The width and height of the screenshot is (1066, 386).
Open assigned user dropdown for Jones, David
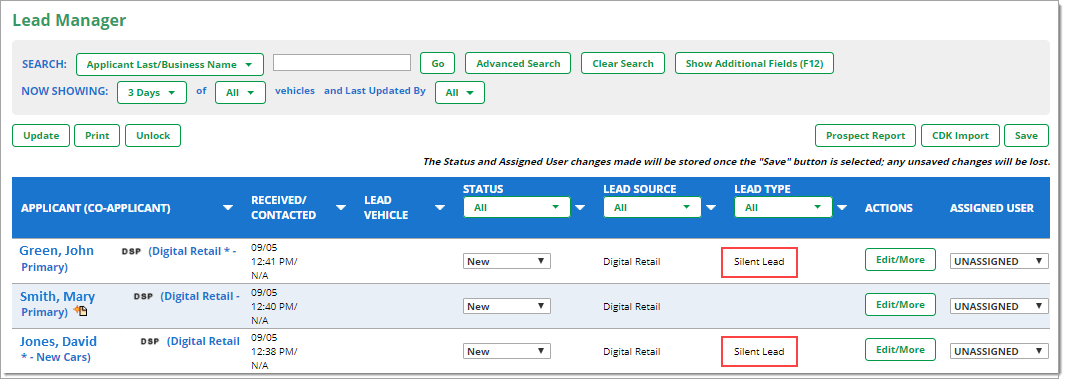click(x=999, y=351)
